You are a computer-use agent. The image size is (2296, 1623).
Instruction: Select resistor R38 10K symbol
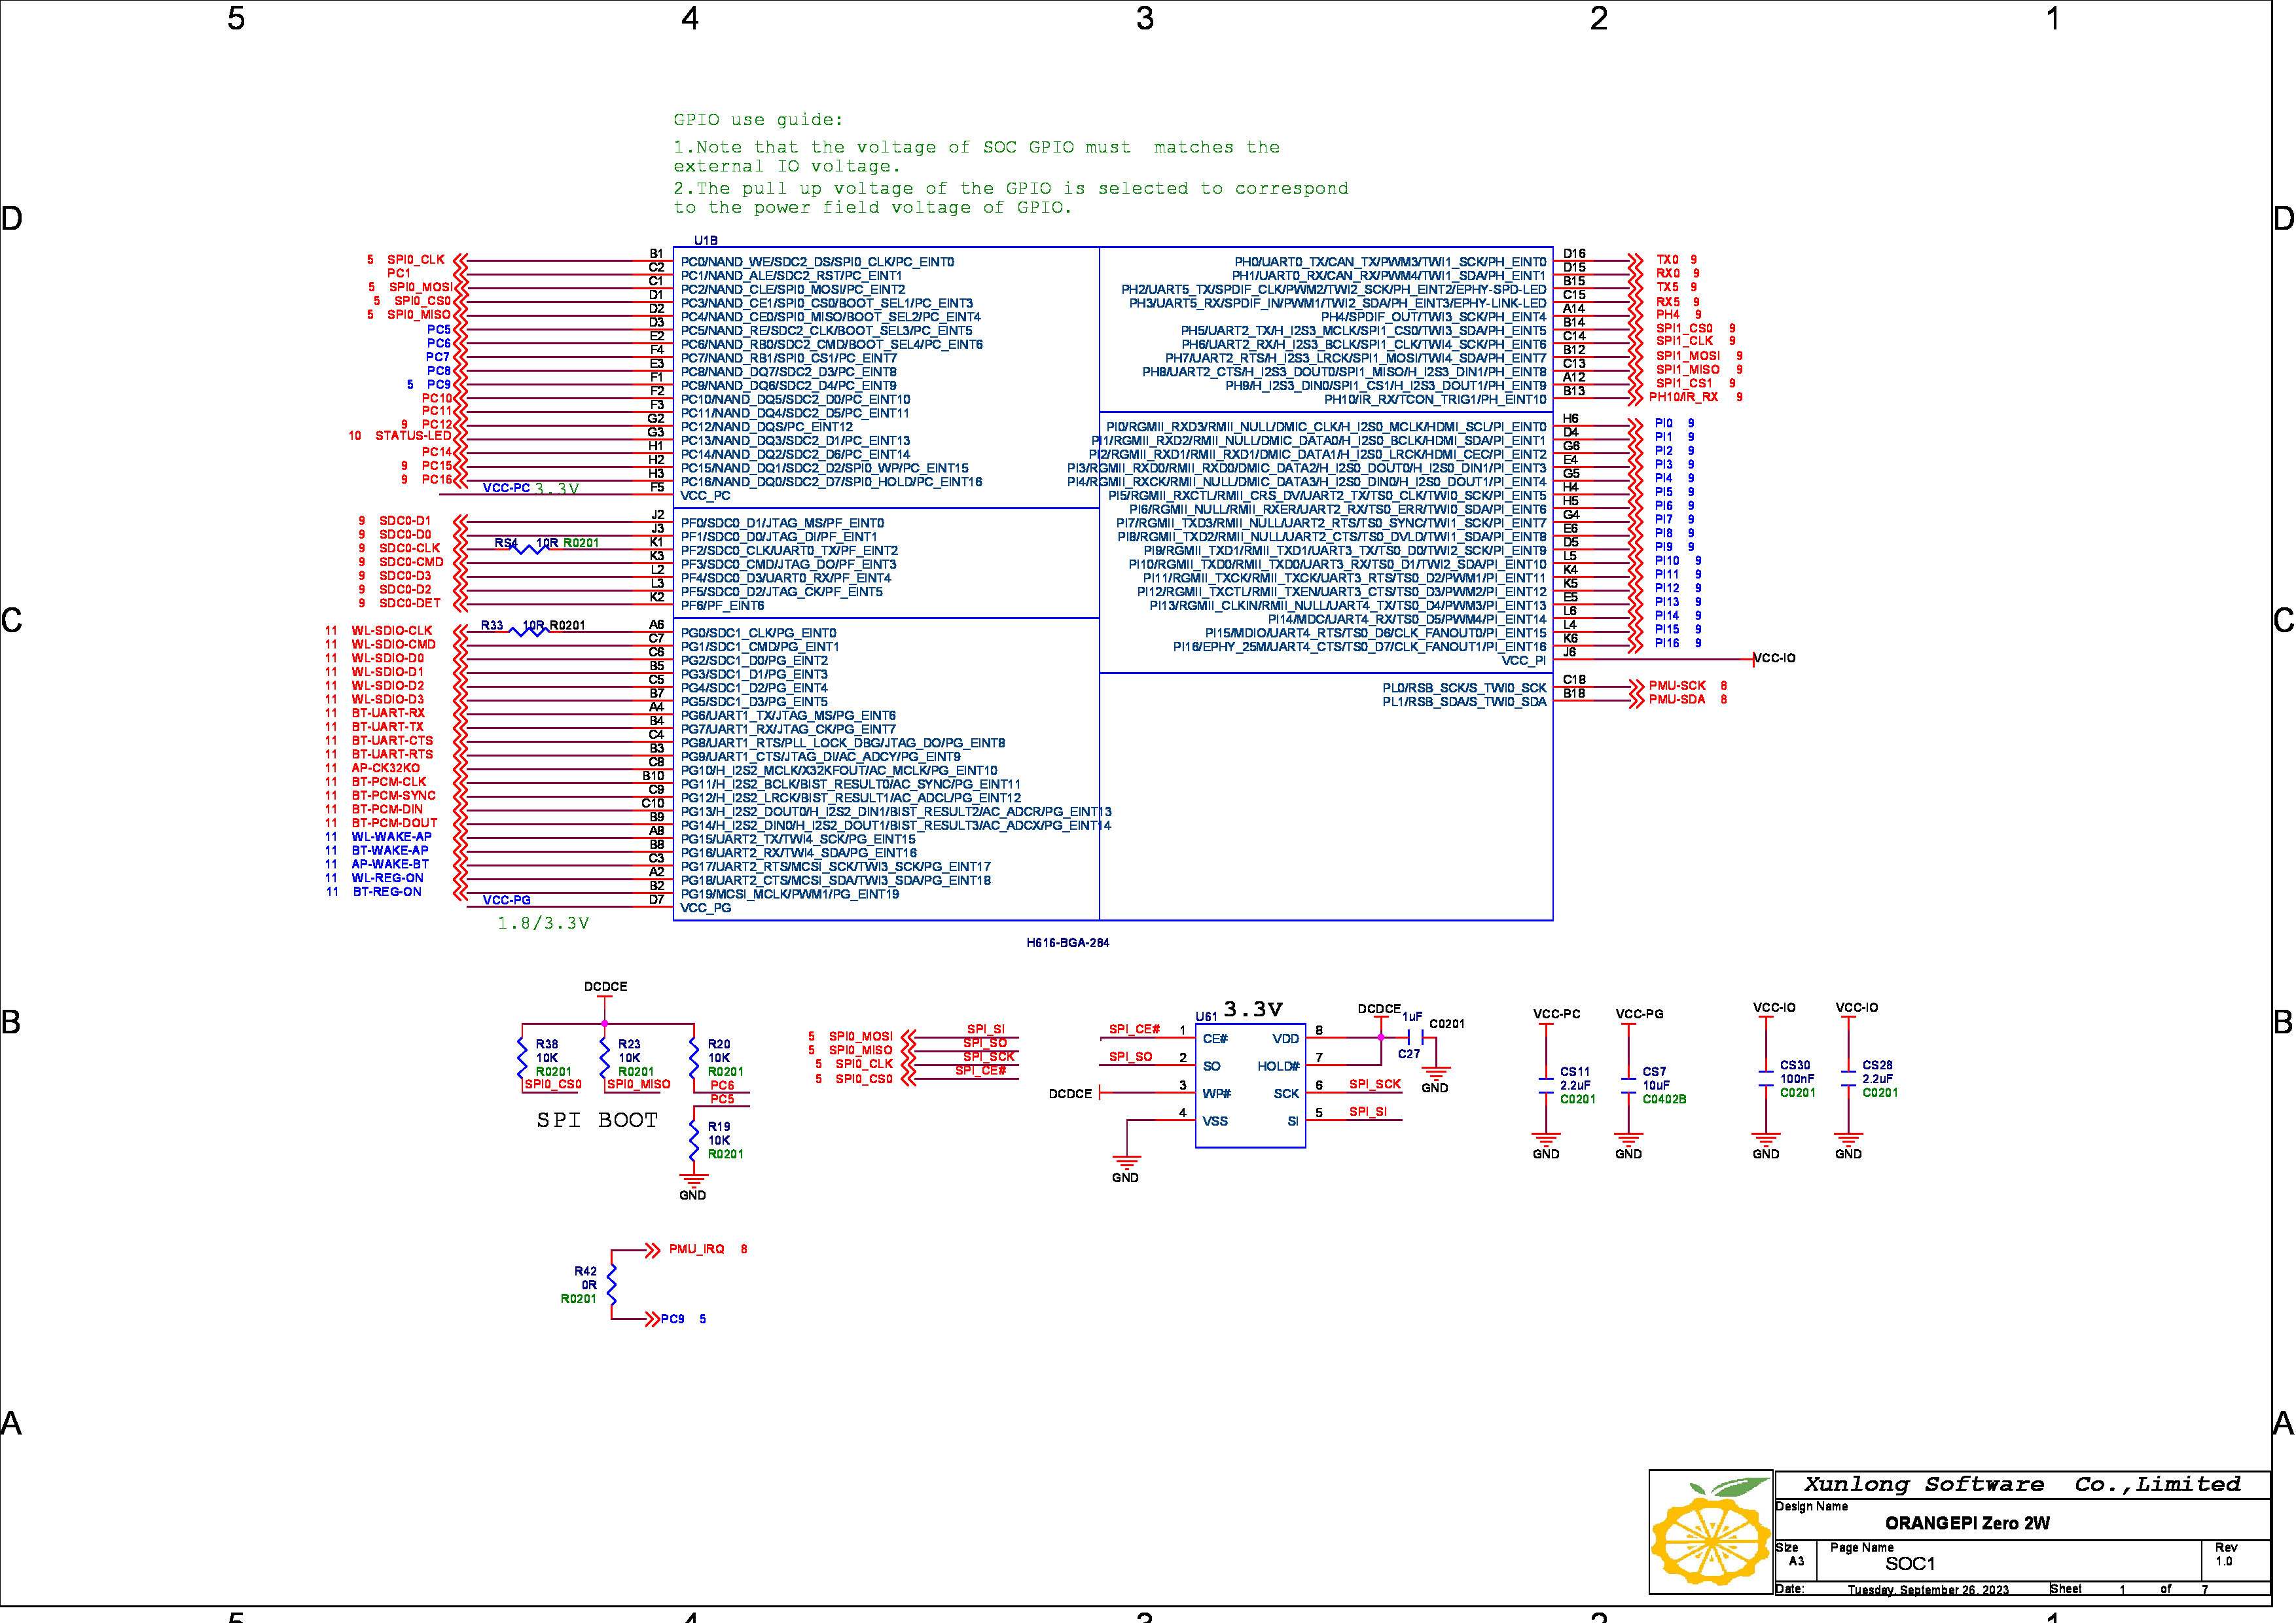coord(522,1058)
